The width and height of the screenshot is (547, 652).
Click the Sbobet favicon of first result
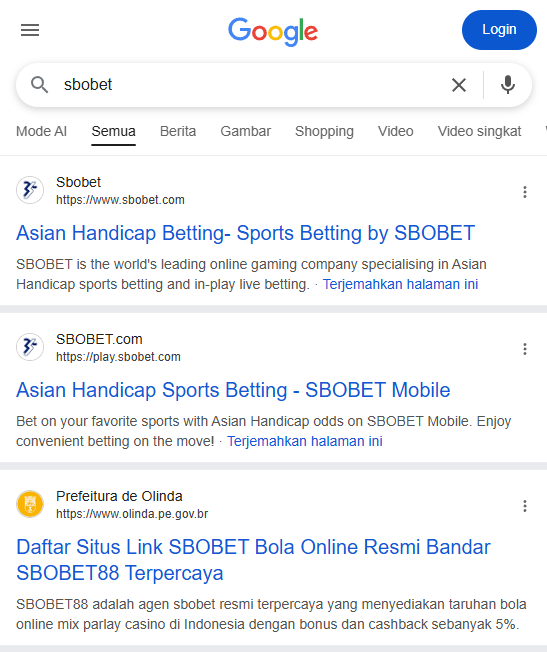30,190
